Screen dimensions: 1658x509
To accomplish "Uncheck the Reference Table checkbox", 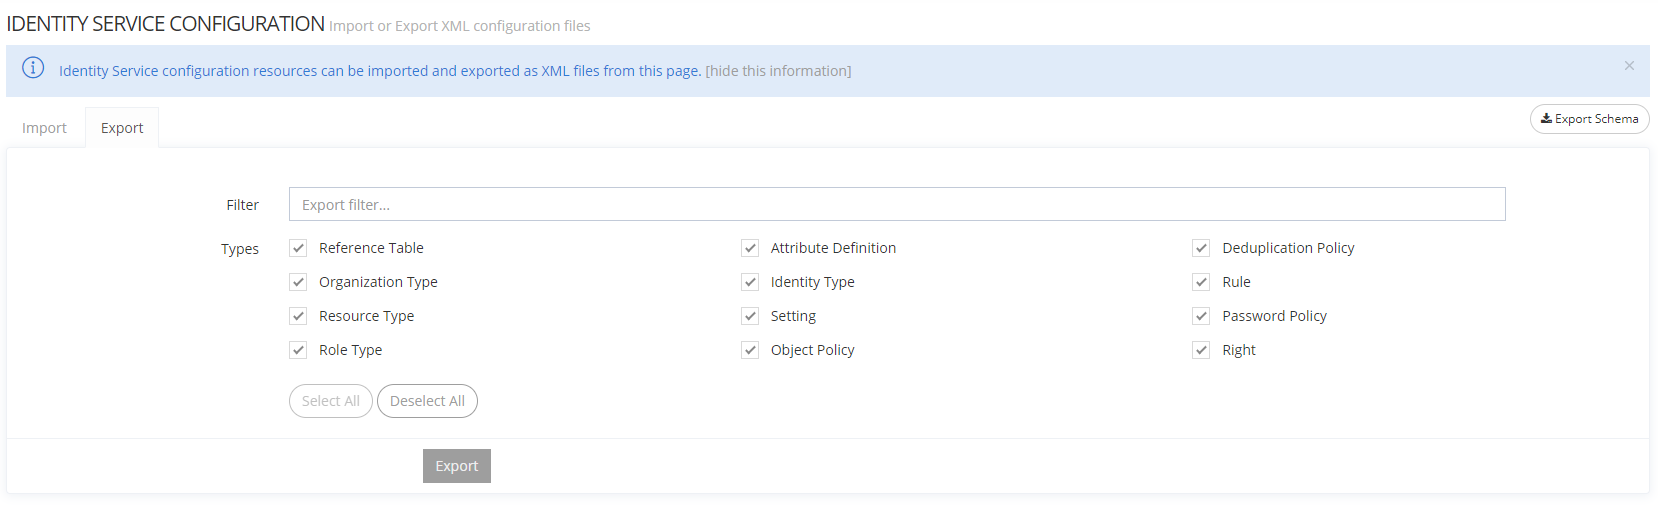I will pyautogui.click(x=298, y=248).
